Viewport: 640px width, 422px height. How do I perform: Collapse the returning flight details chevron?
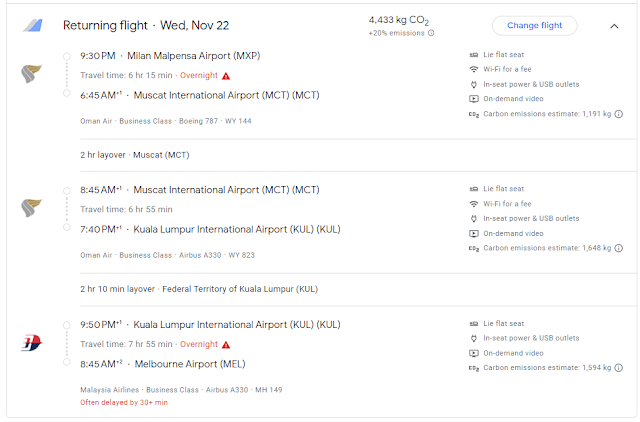pyautogui.click(x=614, y=26)
